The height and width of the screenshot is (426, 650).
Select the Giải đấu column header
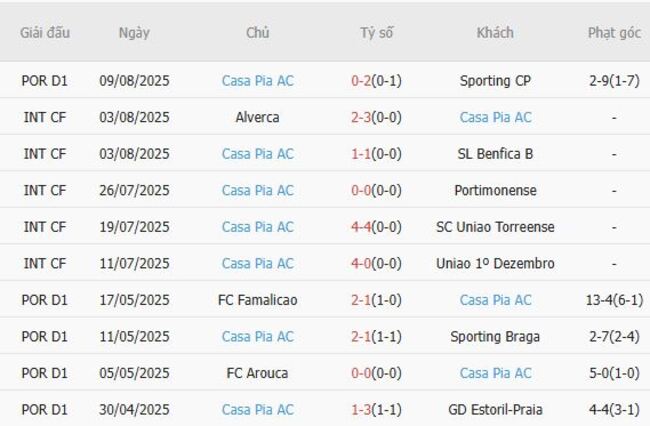point(45,33)
